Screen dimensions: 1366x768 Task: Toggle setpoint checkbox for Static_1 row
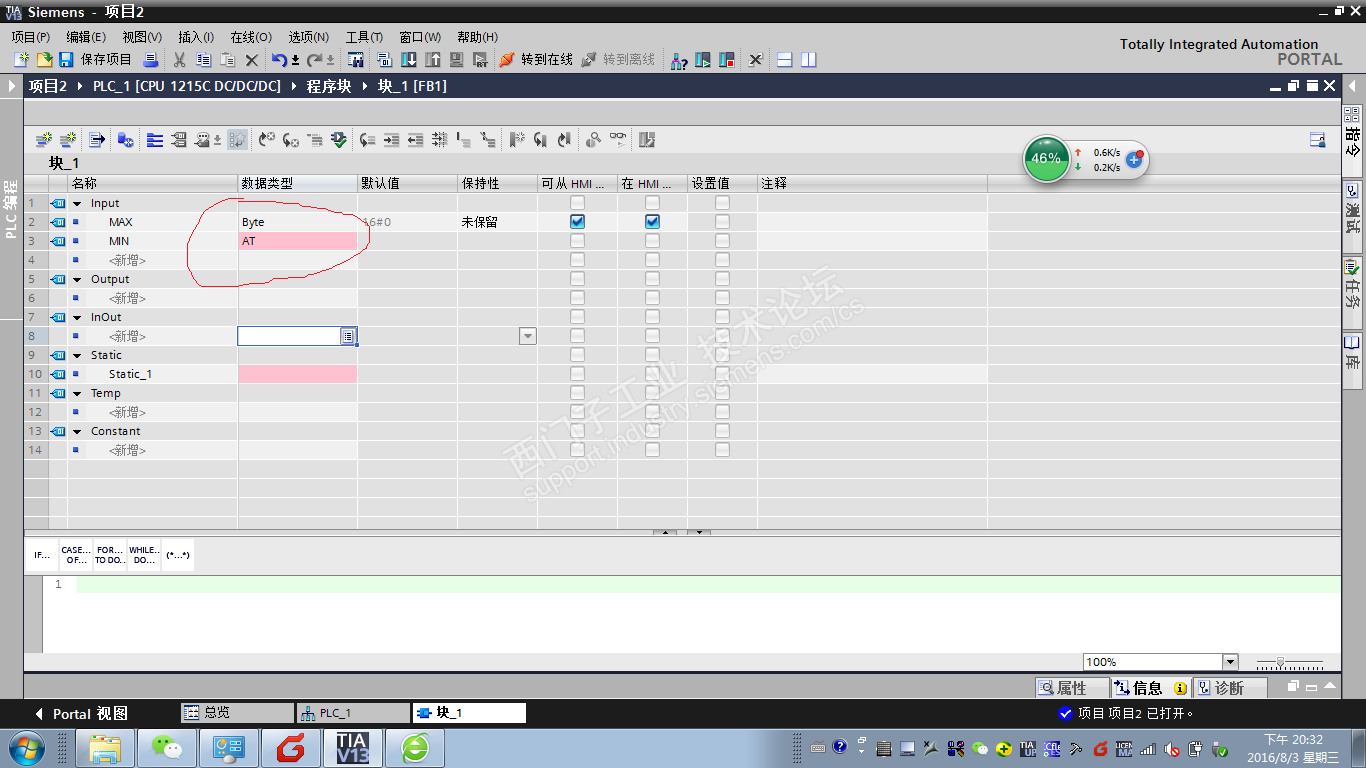(722, 374)
